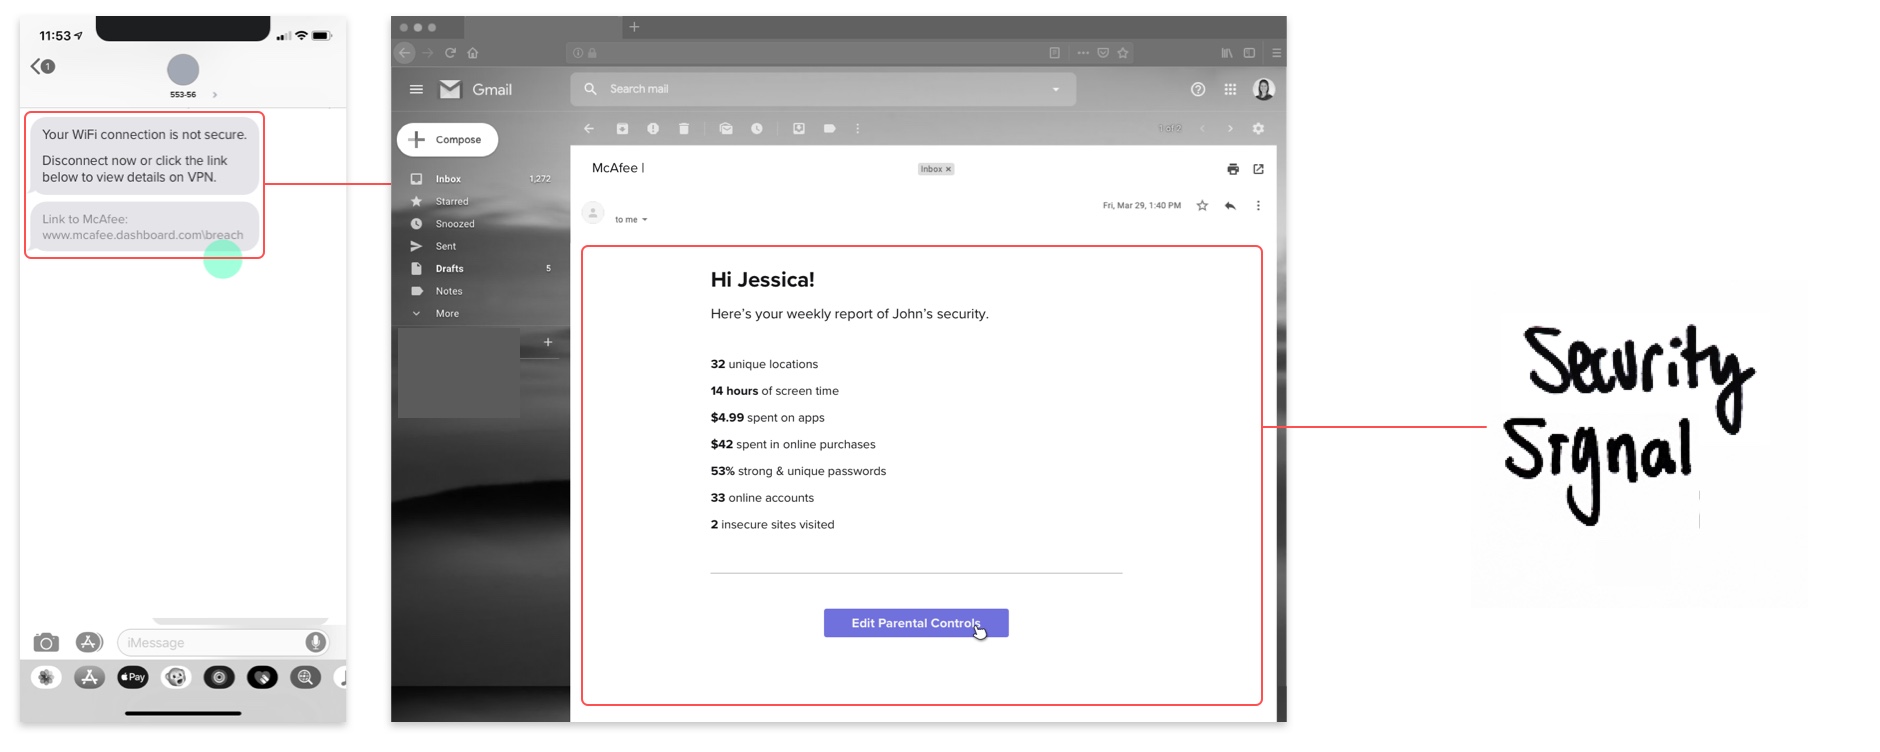
Task: Open the mcafee.dashboard.com link bubble
Action: (144, 227)
